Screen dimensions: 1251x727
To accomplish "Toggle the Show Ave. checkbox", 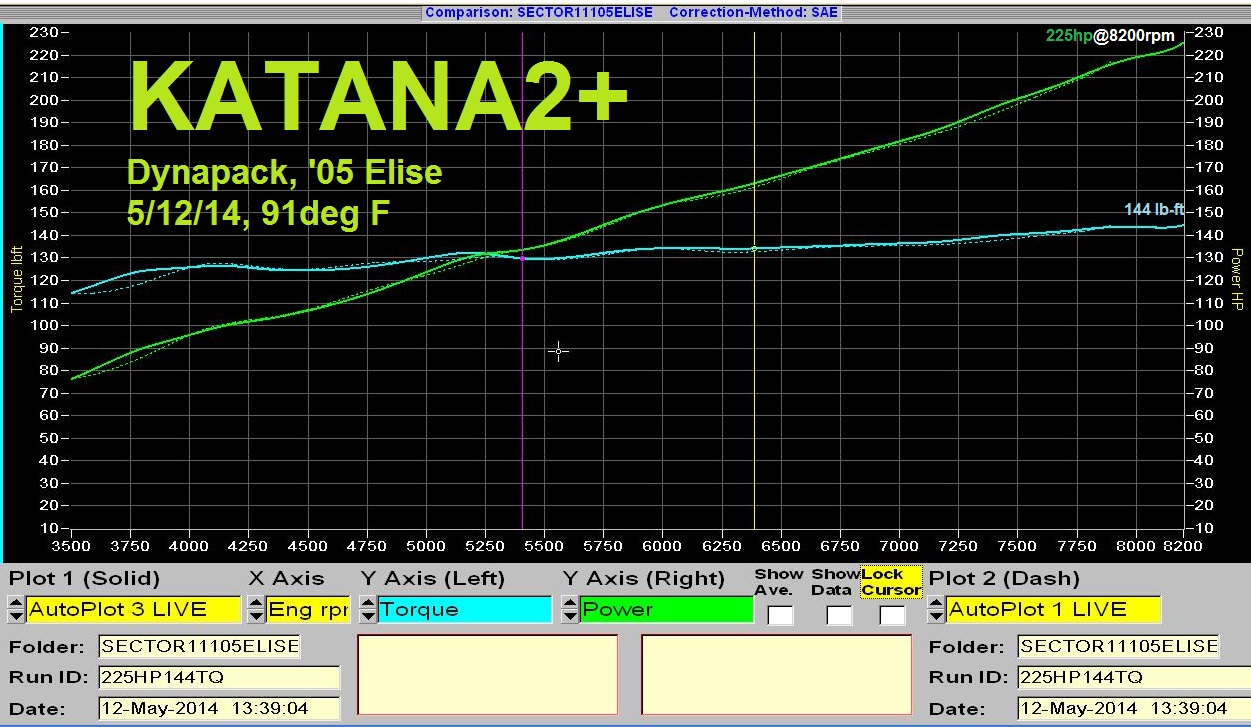I will (780, 615).
